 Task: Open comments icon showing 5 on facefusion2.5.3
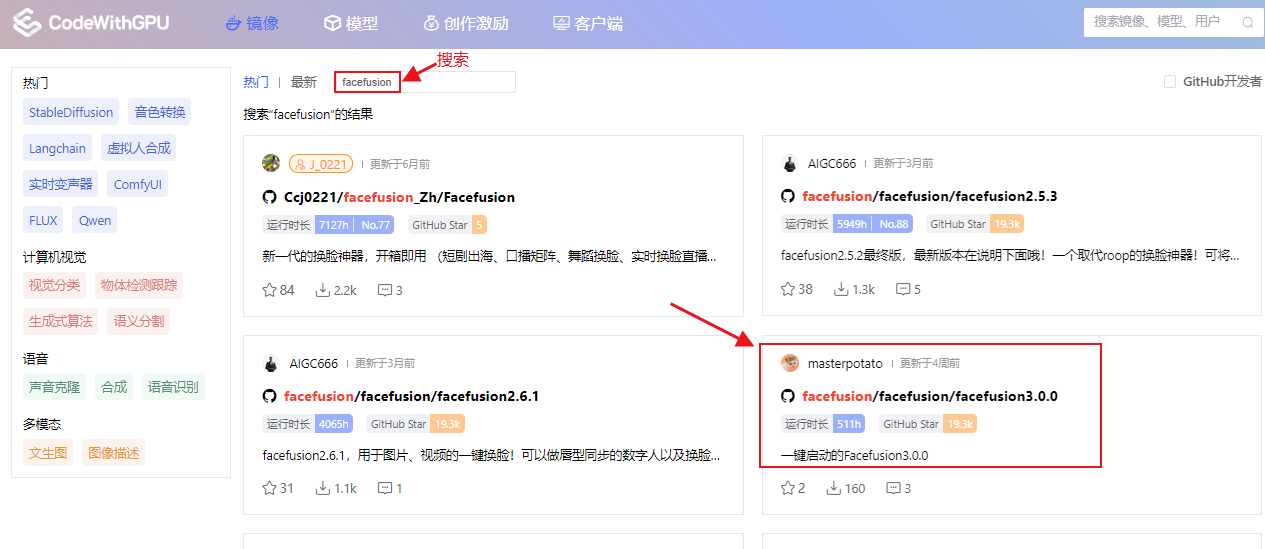[x=903, y=289]
